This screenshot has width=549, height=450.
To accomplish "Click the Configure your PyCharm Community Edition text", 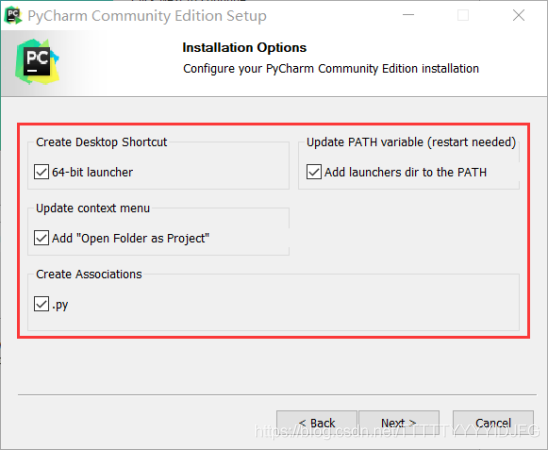I will click(331, 68).
